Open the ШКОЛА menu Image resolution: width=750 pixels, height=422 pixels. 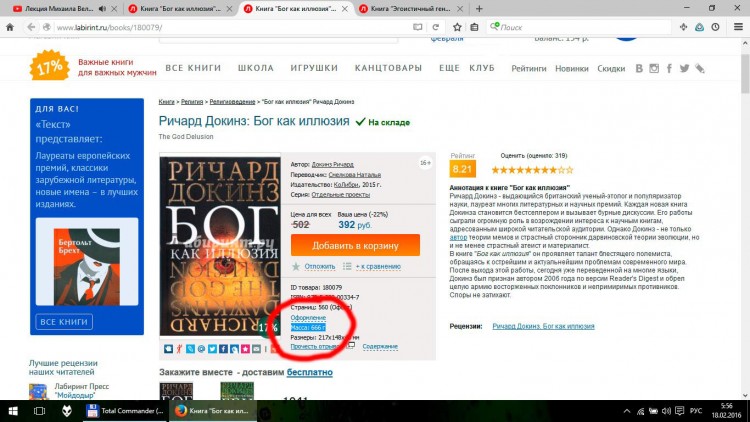coord(256,68)
